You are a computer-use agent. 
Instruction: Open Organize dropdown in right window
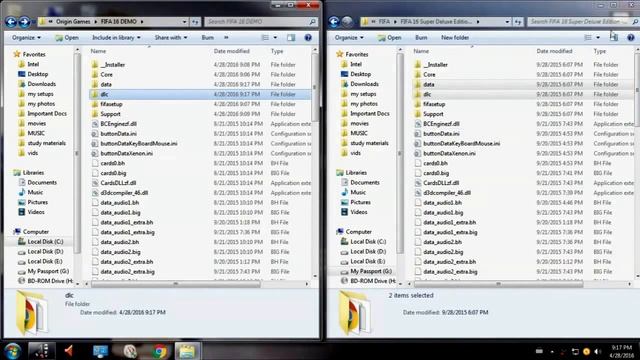click(349, 38)
